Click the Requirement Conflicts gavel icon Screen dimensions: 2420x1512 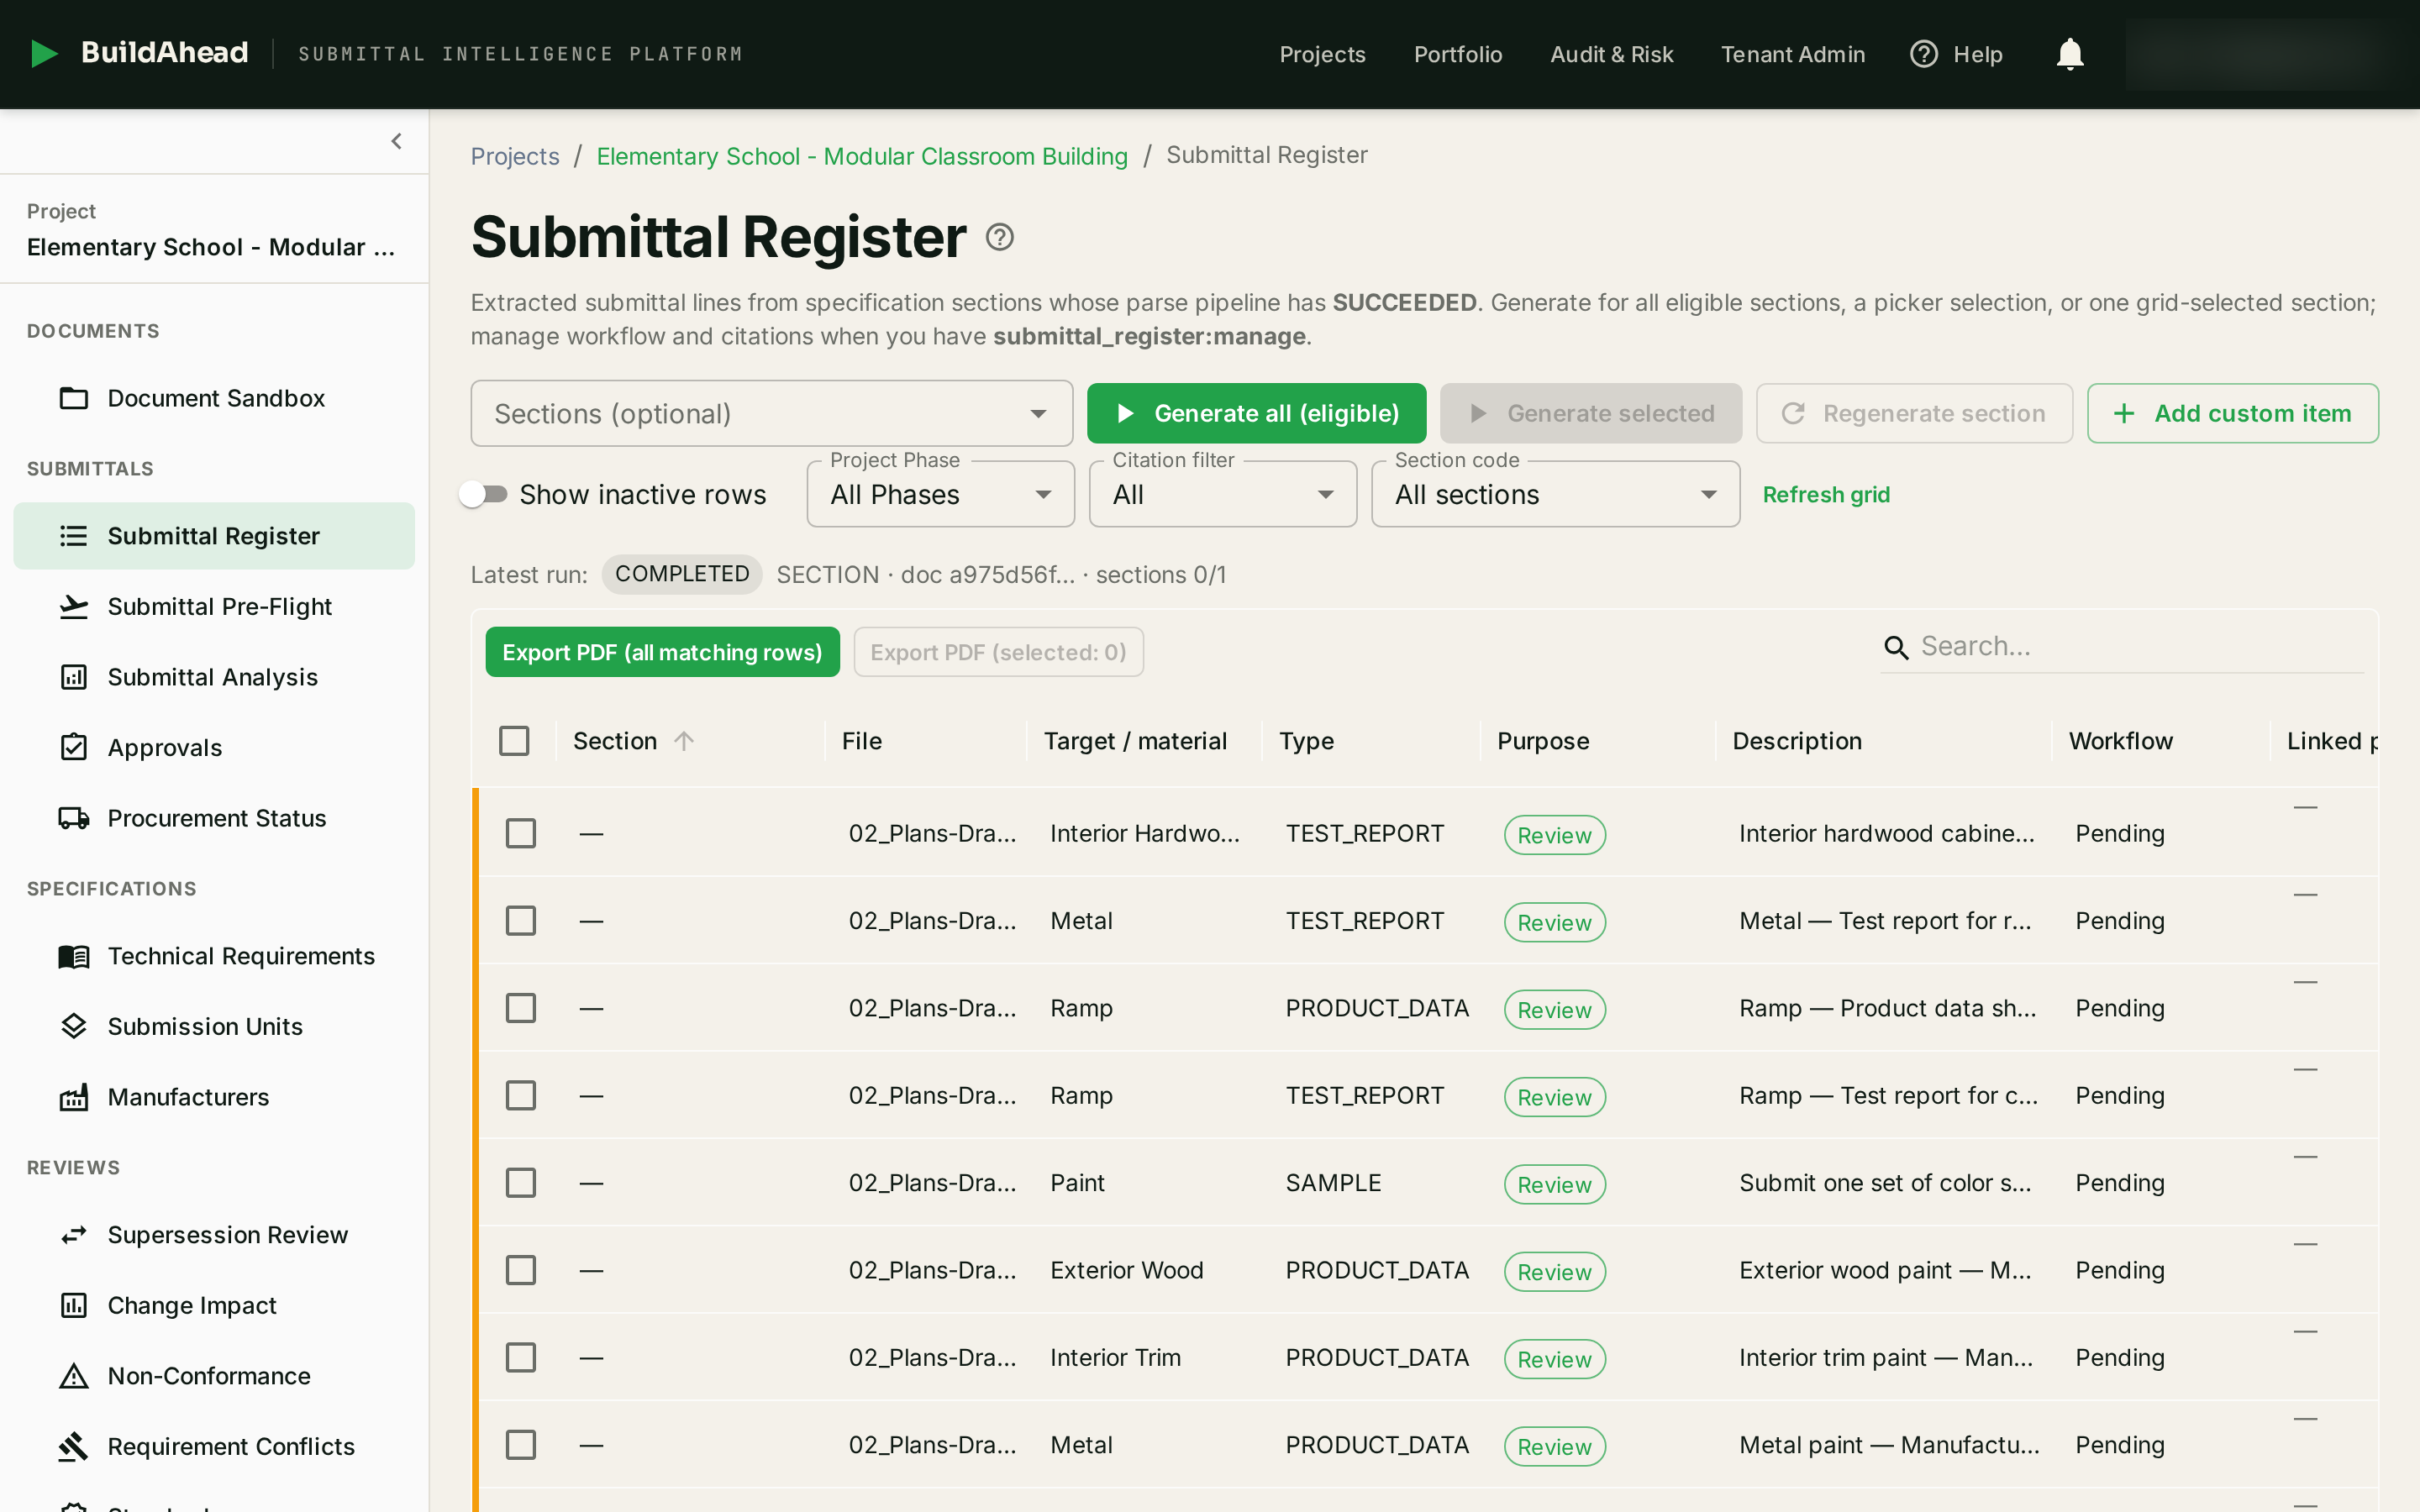click(74, 1446)
